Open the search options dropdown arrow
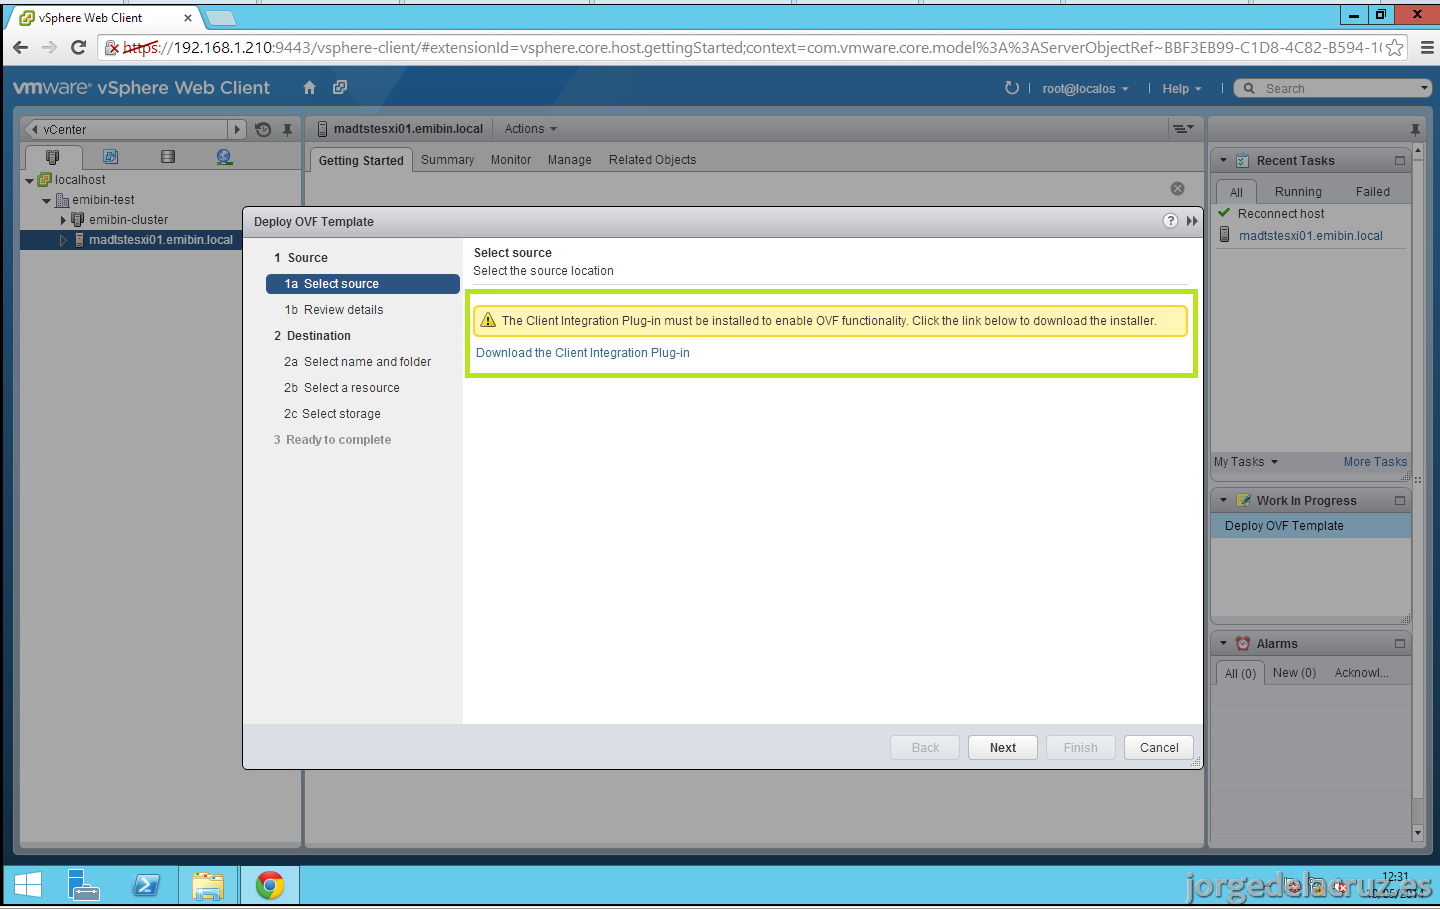Screen dimensions: 1440x910 [x=1424, y=88]
